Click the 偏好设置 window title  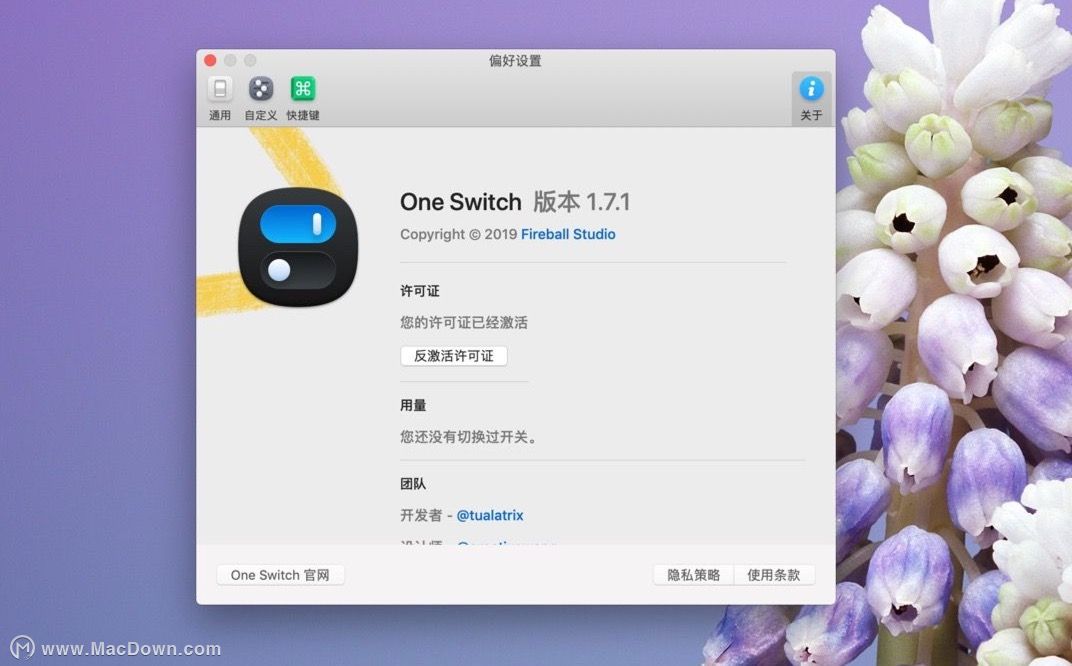515,61
